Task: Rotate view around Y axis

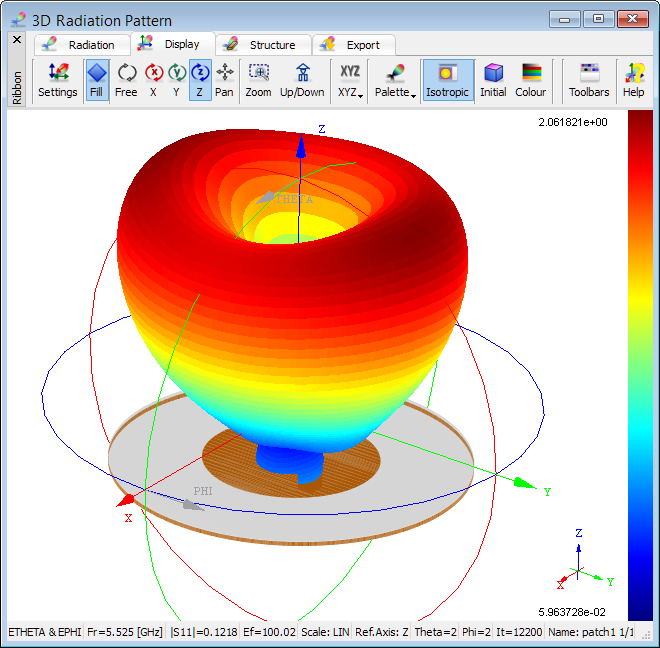Action: (x=176, y=80)
